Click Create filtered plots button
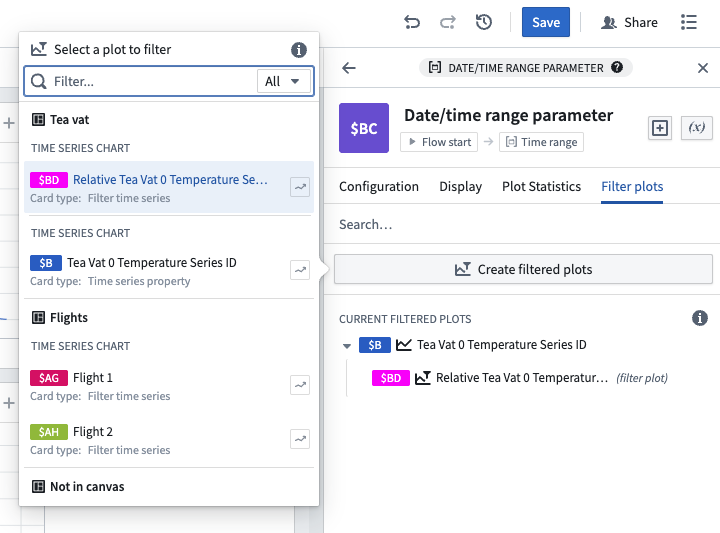Screen dimensions: 720x533 click(x=523, y=269)
